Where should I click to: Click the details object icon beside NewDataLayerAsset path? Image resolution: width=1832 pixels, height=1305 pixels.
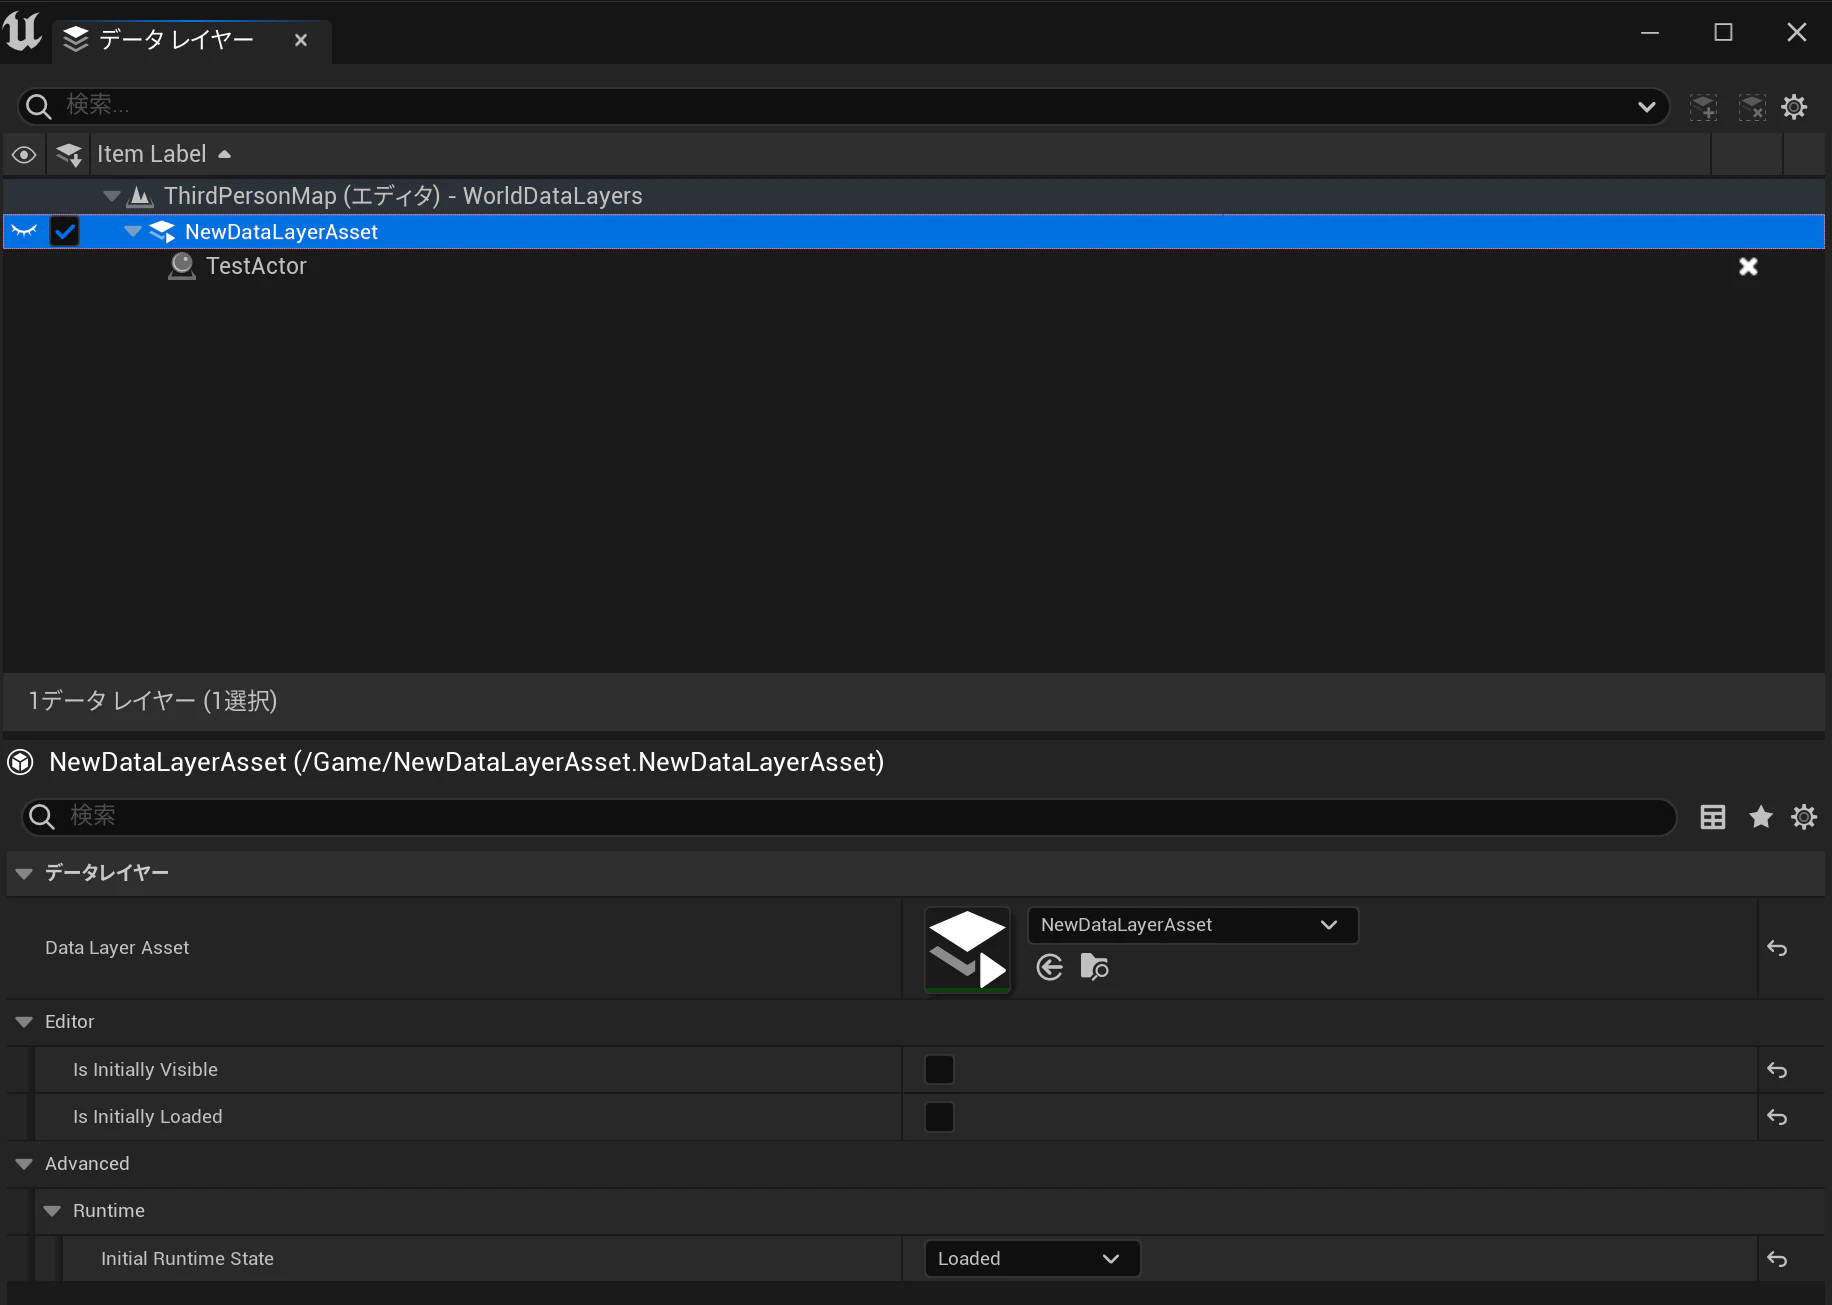pos(21,763)
